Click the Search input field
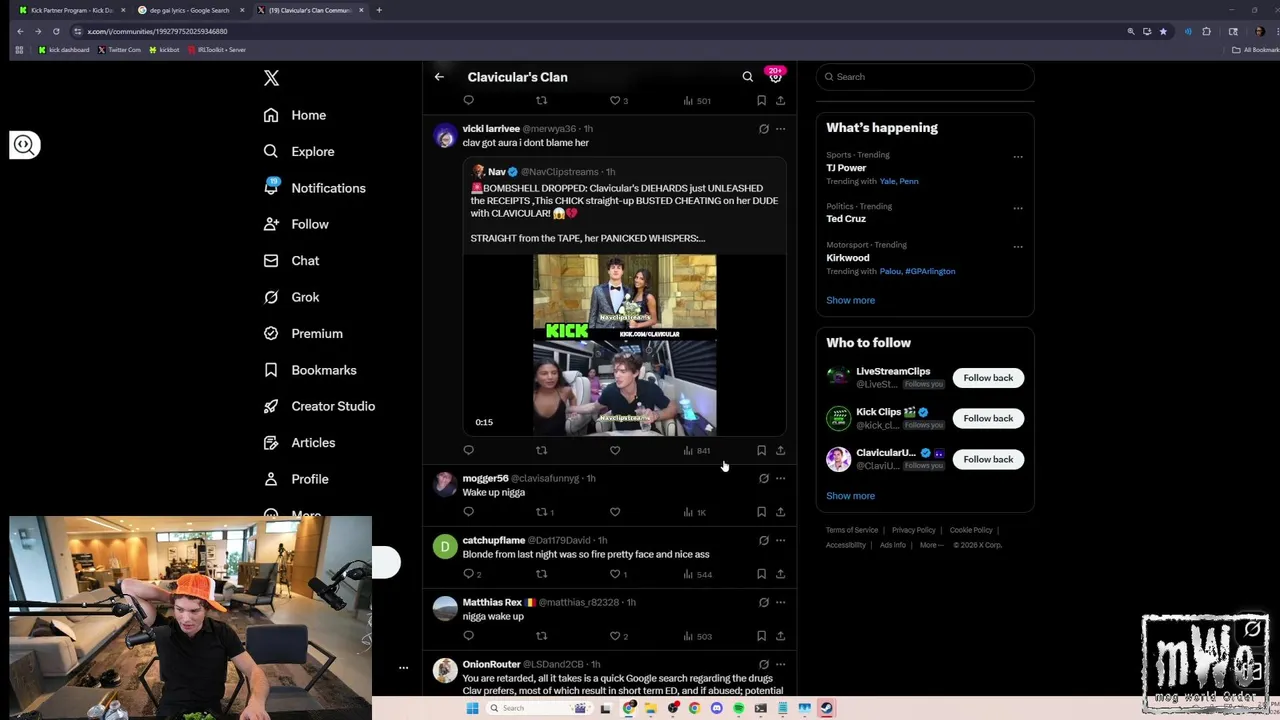 click(925, 77)
